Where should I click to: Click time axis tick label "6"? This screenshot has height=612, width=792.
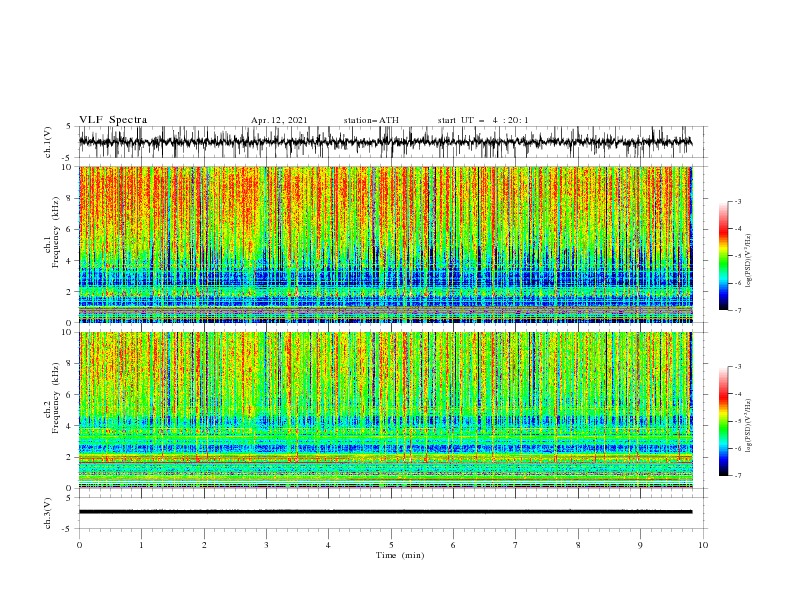(x=453, y=545)
